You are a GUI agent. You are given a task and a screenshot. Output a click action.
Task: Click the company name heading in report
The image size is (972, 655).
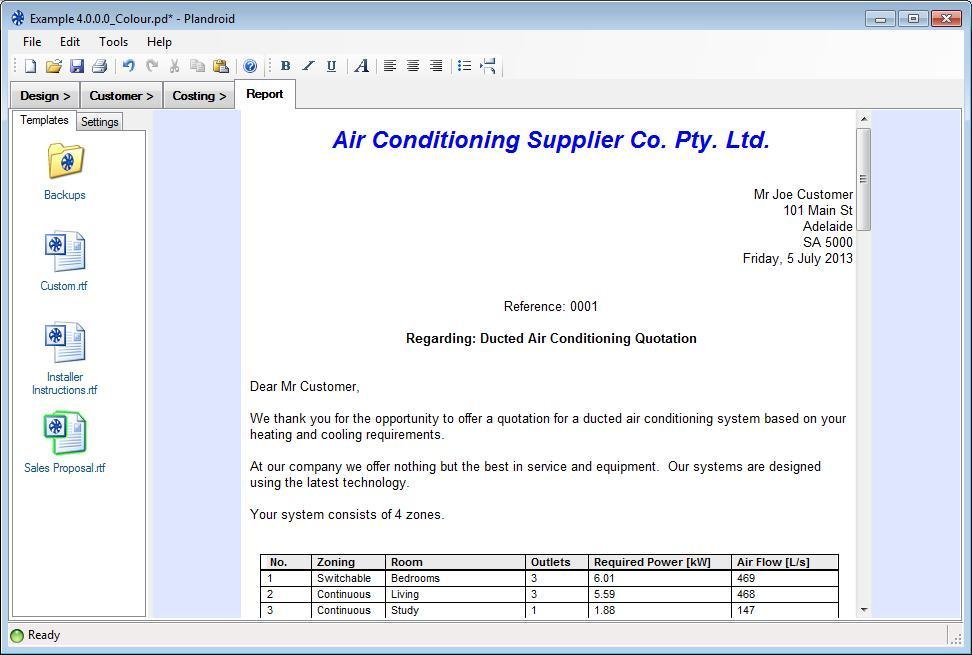click(x=551, y=140)
